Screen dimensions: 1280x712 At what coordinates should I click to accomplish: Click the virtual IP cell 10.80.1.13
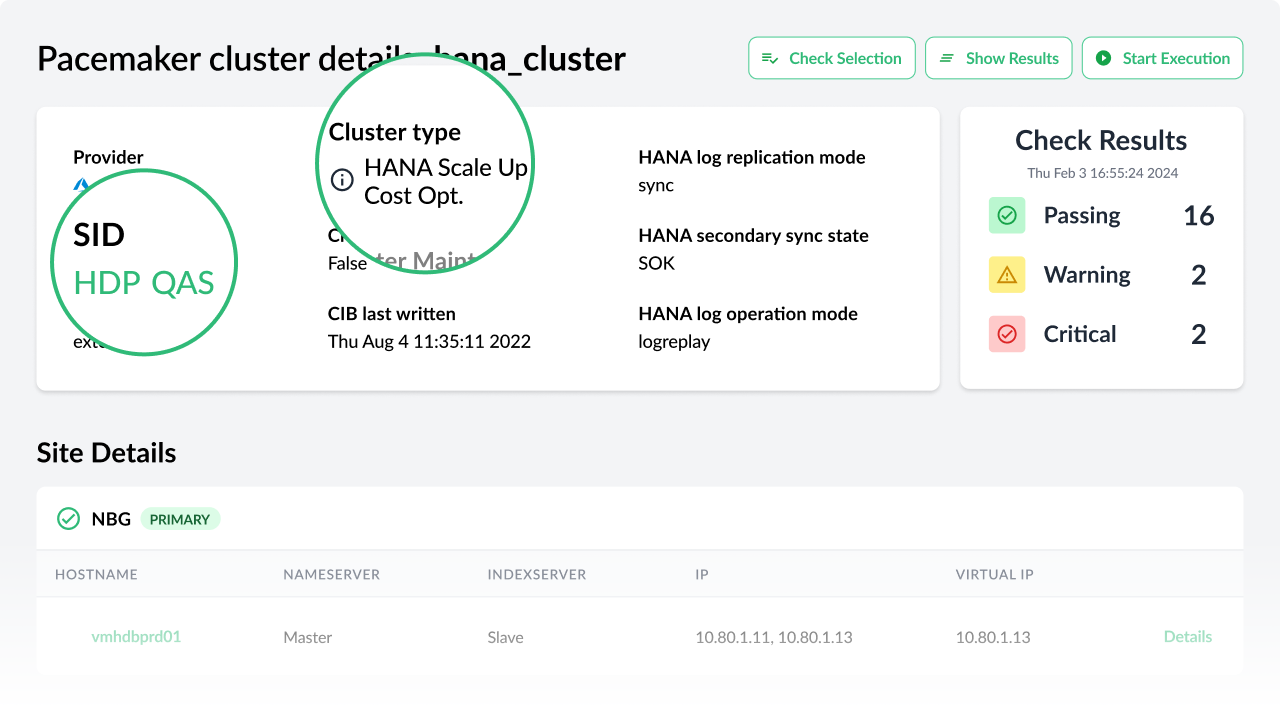(x=993, y=637)
